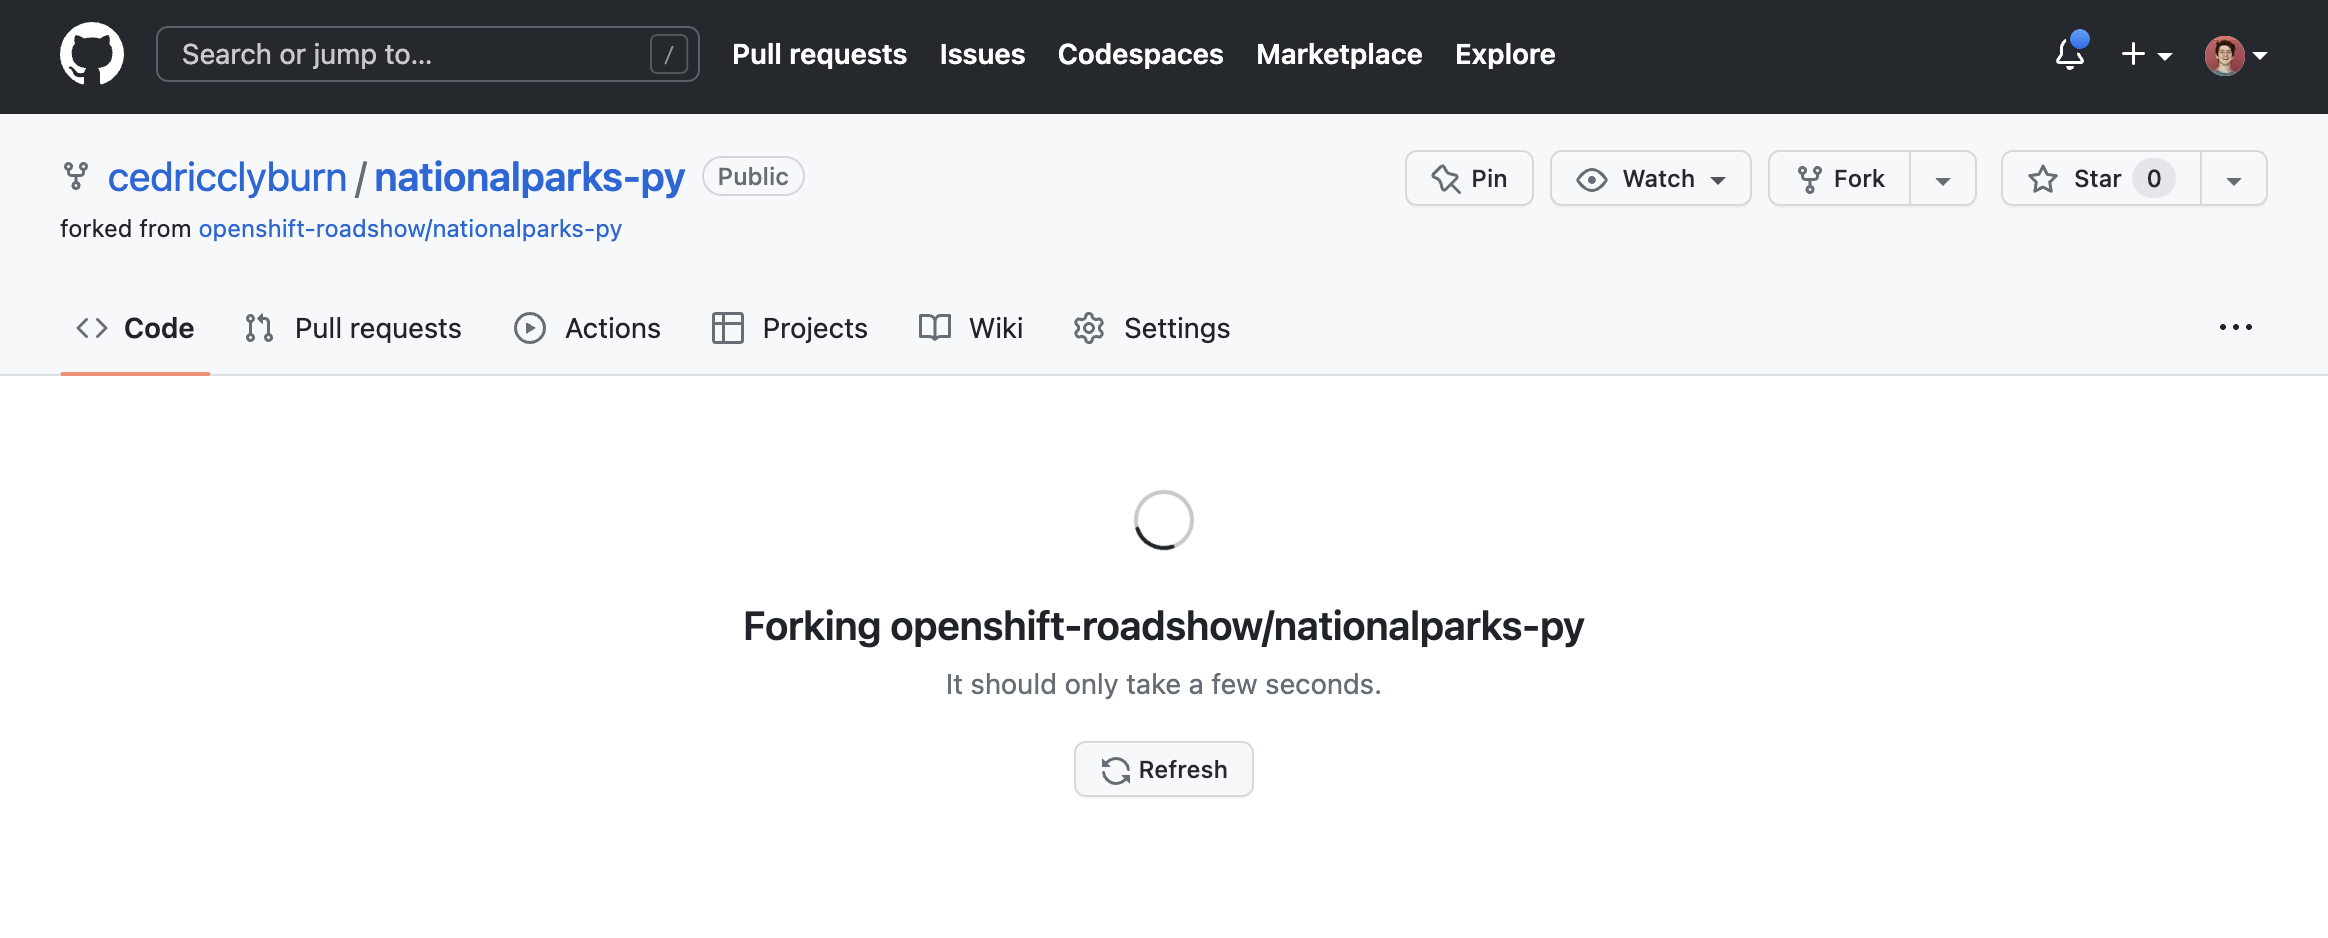2328x938 pixels.
Task: Expand the Star lists dropdown arrow
Action: (x=2234, y=178)
